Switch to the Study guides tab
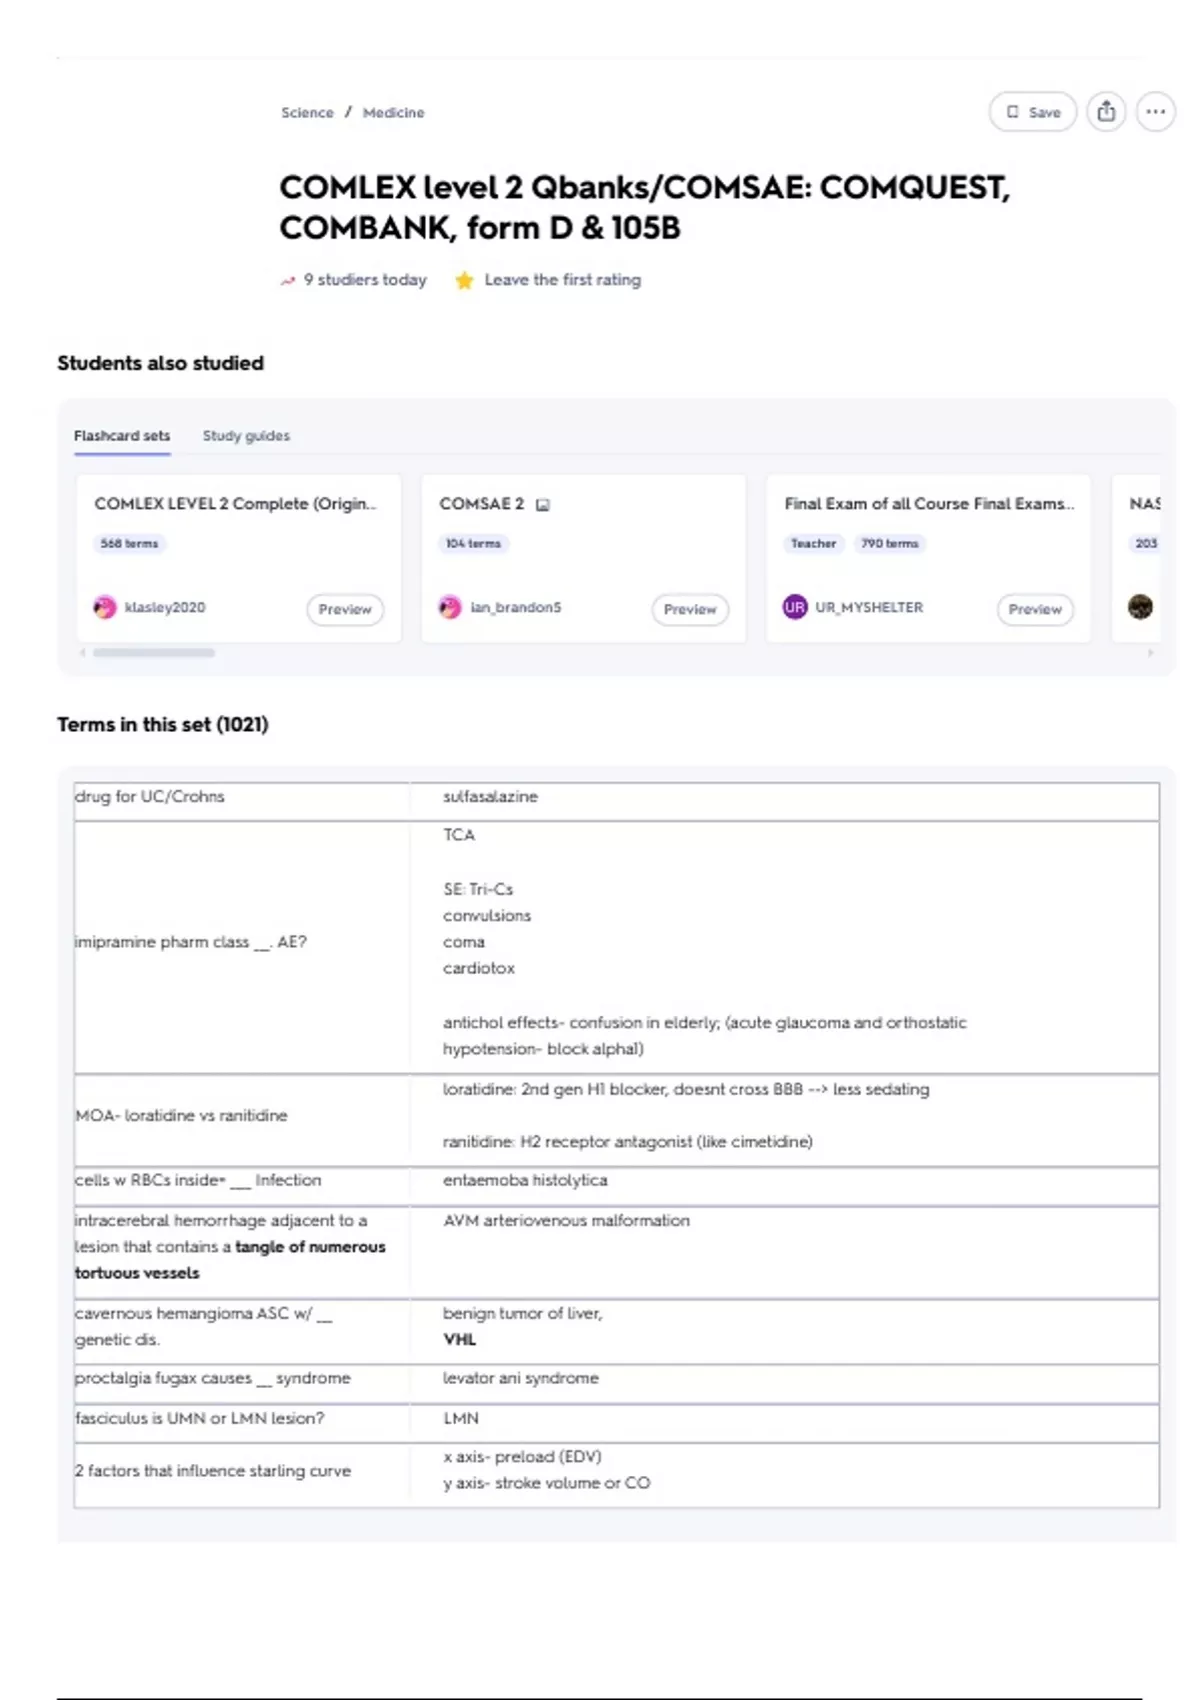 (246, 436)
